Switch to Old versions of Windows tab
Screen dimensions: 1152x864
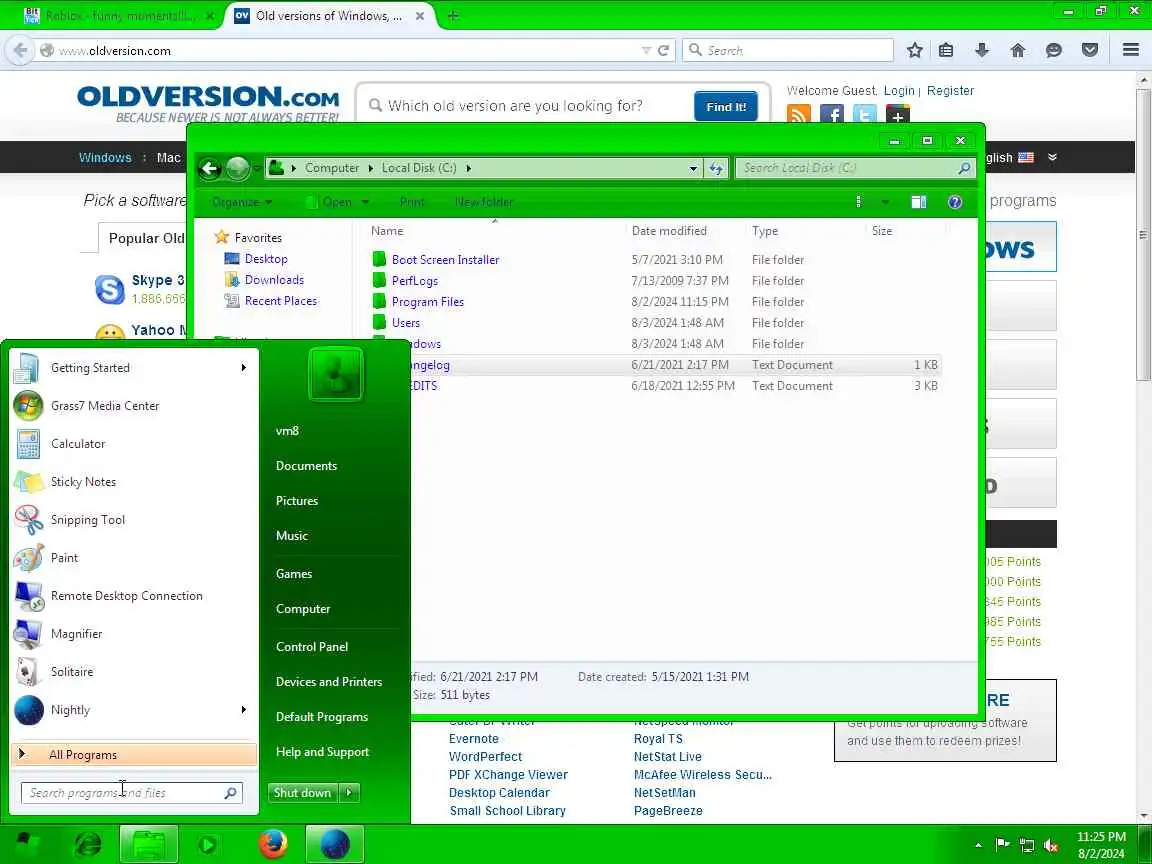(328, 15)
